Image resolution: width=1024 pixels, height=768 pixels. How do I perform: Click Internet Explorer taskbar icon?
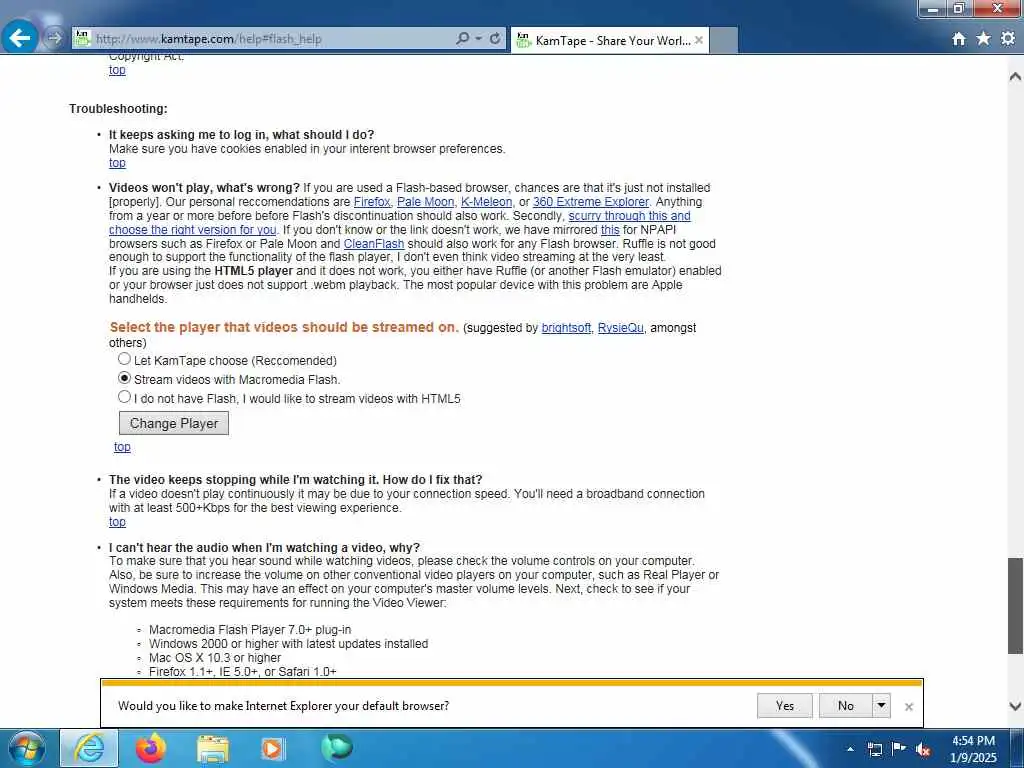tap(89, 748)
